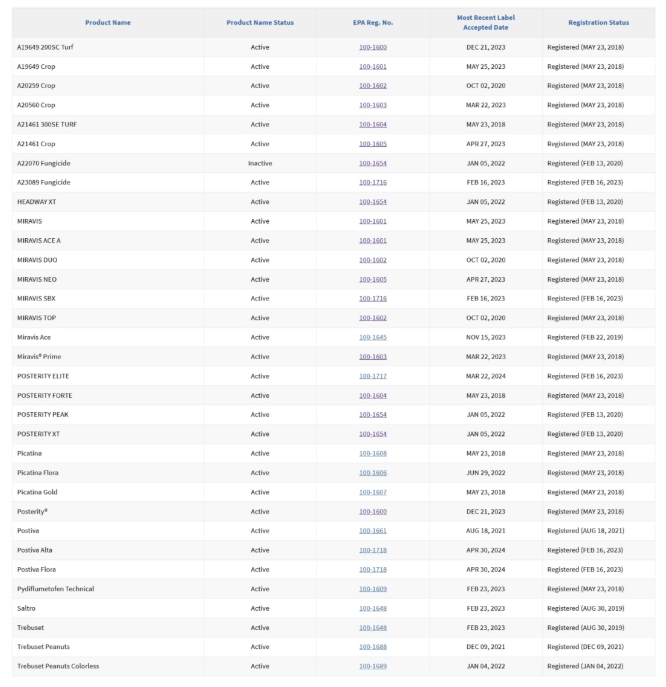The image size is (666, 687).
Task: Sort by Product Name Status header
Action: coord(260,22)
